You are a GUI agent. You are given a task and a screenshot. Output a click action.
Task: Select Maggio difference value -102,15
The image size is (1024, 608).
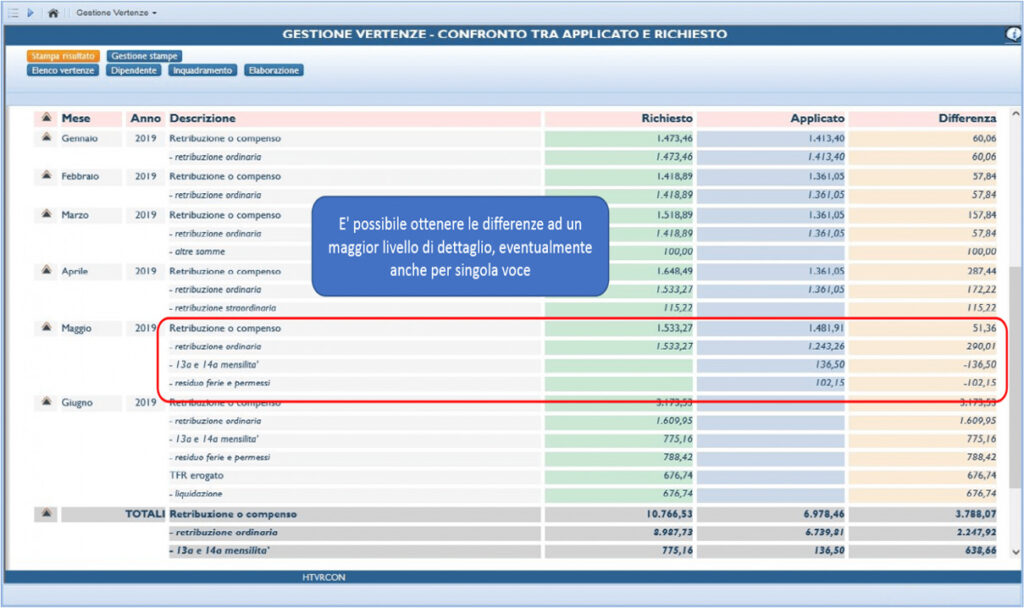click(980, 383)
